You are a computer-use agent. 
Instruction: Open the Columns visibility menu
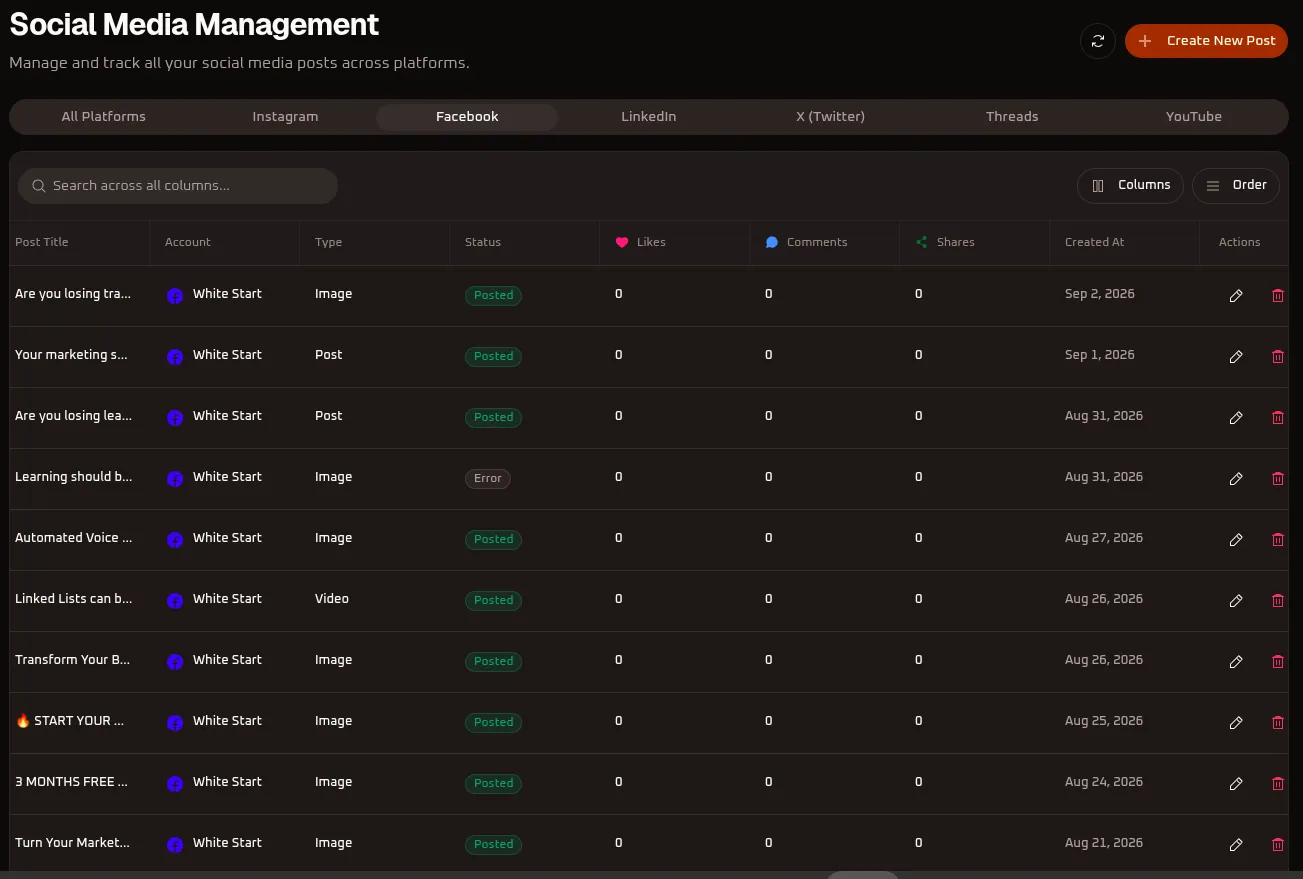point(1130,185)
